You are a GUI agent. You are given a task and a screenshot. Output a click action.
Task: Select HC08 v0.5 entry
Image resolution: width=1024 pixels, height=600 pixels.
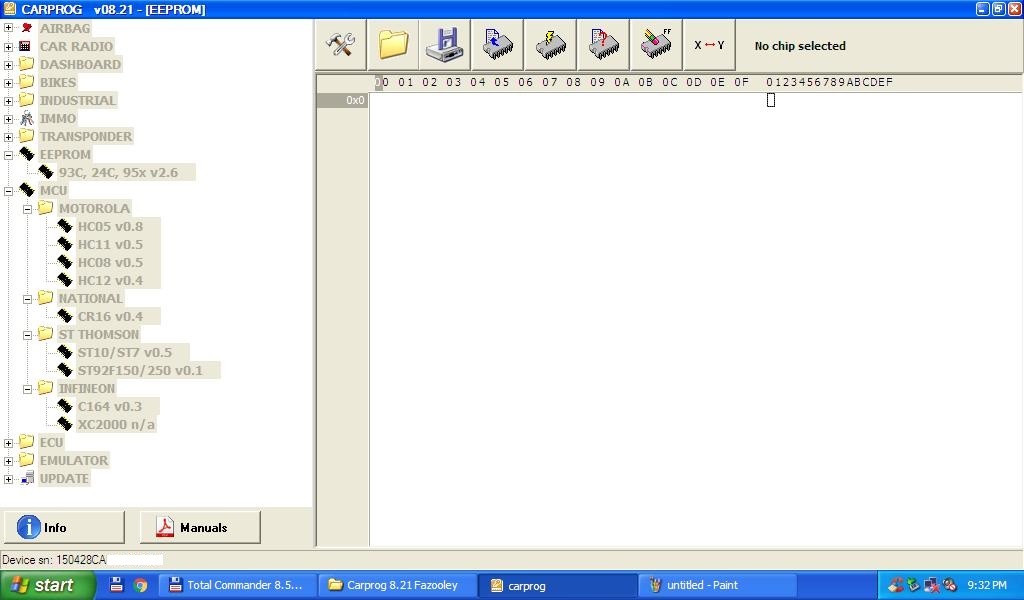(110, 262)
